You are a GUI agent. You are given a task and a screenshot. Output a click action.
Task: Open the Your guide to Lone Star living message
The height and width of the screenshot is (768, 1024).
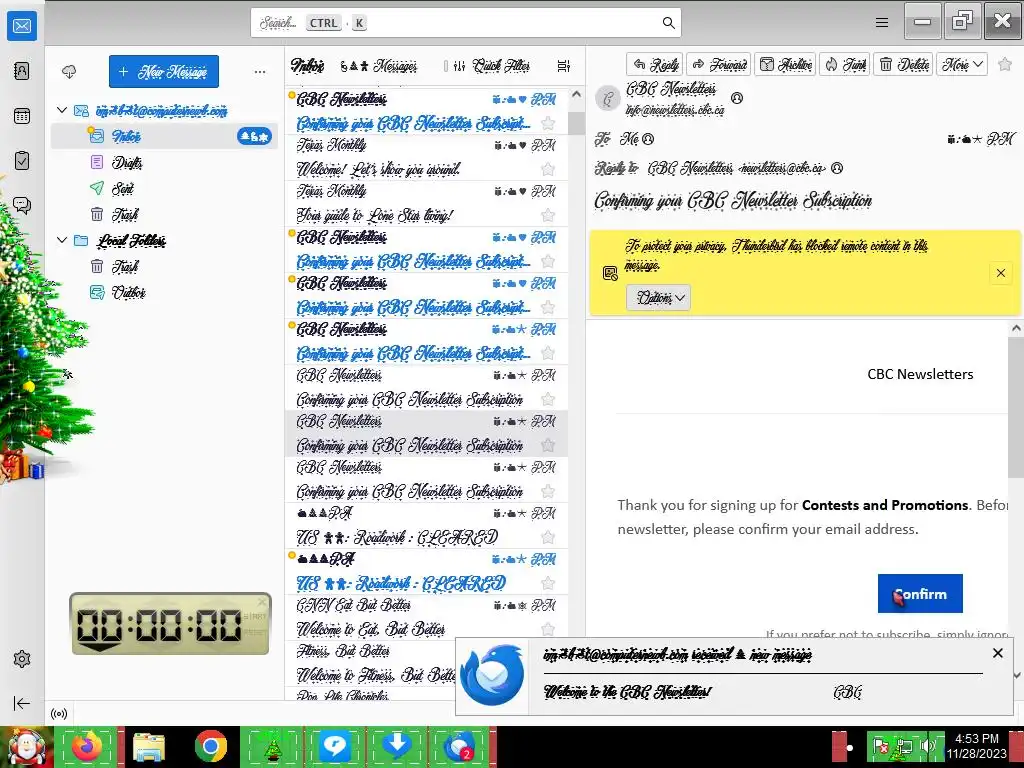[426, 204]
